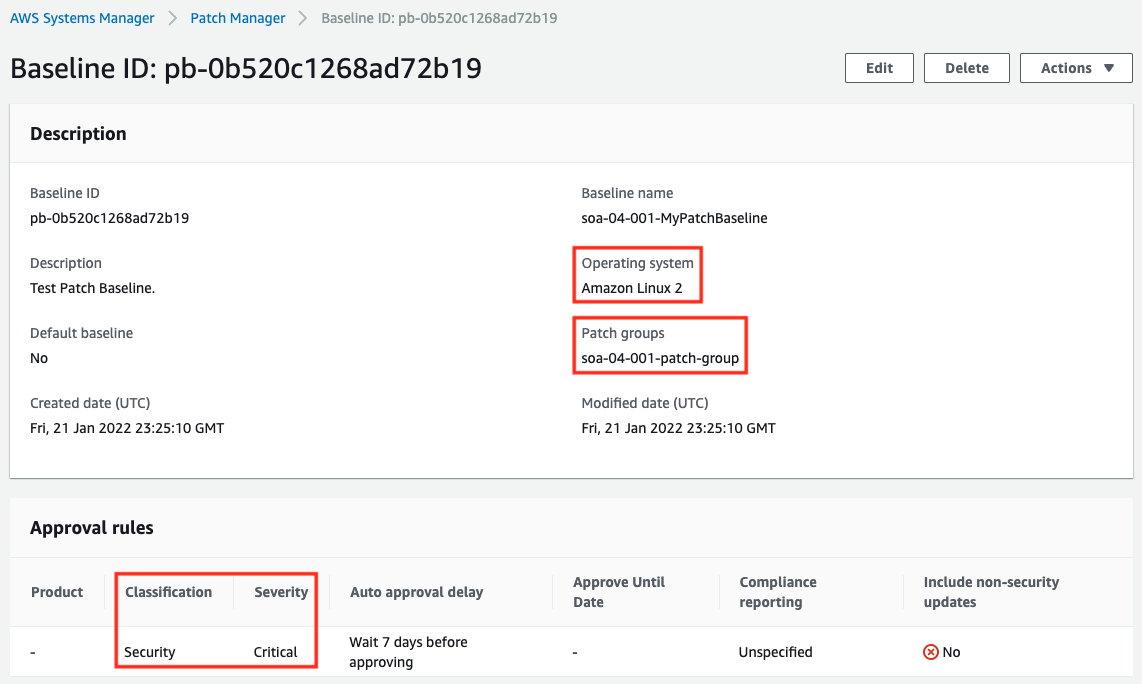
Task: Select the baseline ID breadcrumb entry
Action: [x=438, y=18]
